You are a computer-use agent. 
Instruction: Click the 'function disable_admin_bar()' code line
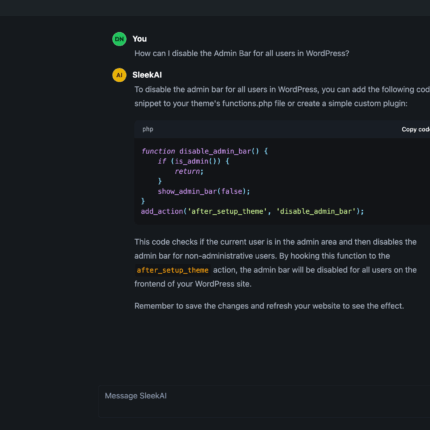205,151
